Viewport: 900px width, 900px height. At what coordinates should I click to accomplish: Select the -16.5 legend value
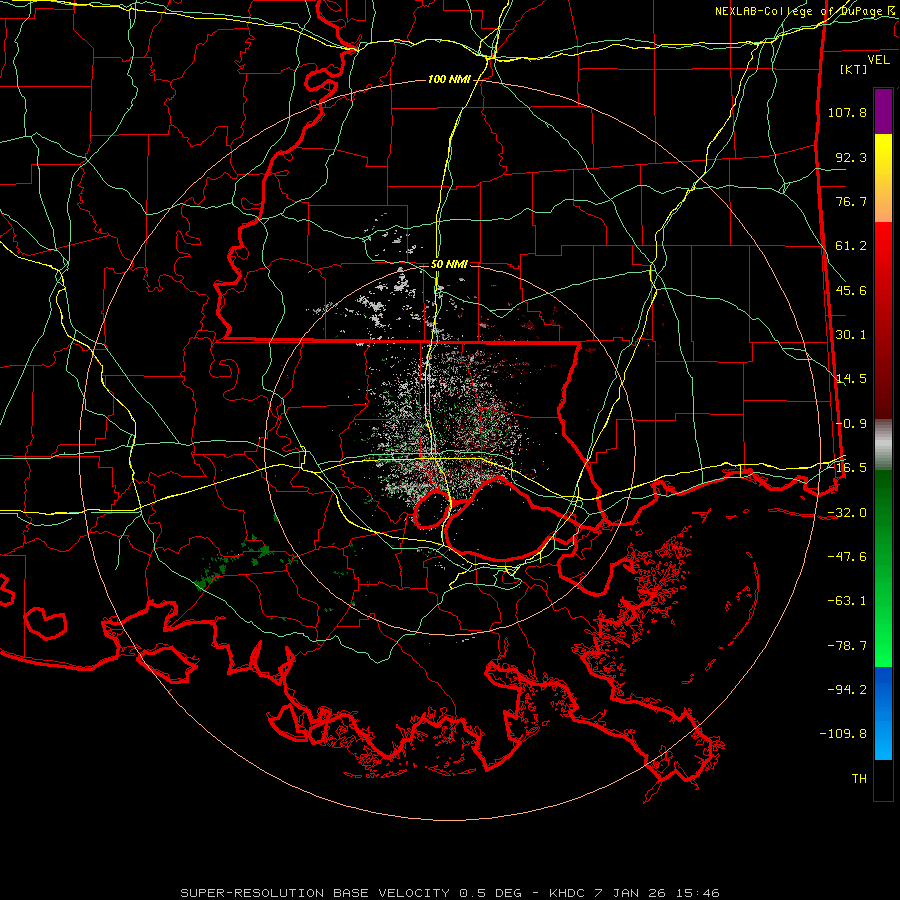tap(847, 468)
